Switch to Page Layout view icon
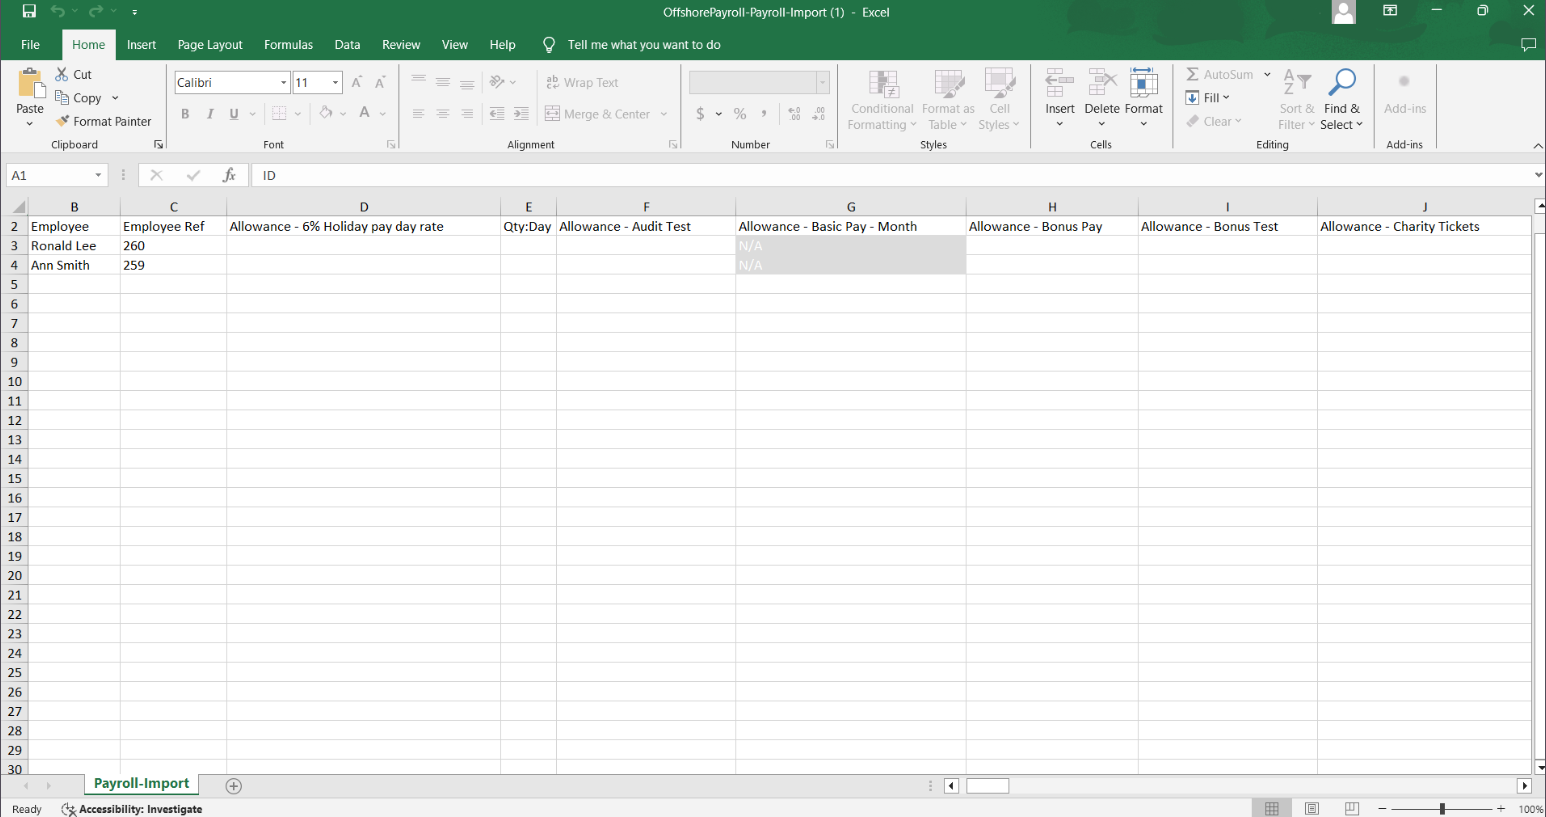The height and width of the screenshot is (817, 1546). pyautogui.click(x=1312, y=808)
